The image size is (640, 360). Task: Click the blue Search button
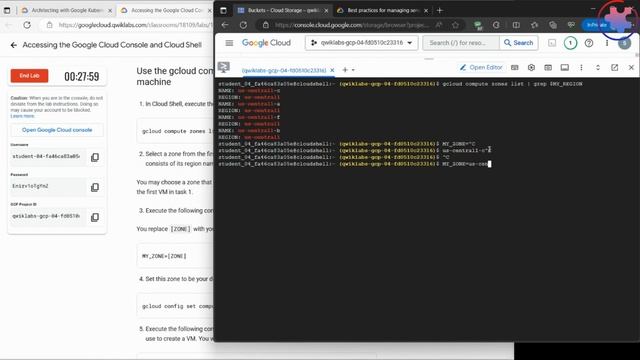click(518, 42)
